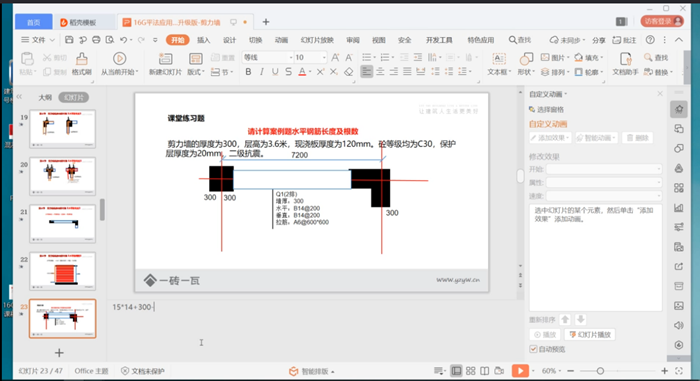Viewport: 700px width, 381px height.
Task: Select slide 22 thumbnail
Action: (62, 271)
